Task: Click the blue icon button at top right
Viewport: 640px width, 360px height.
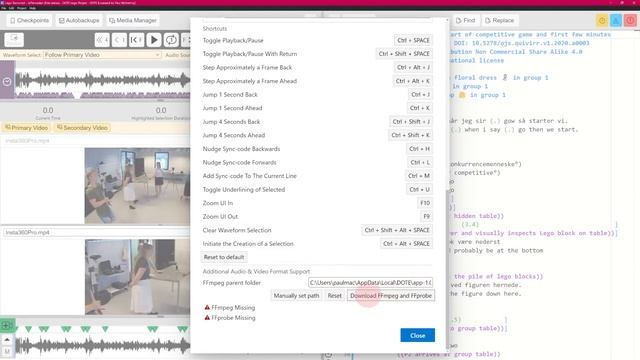Action: click(616, 20)
